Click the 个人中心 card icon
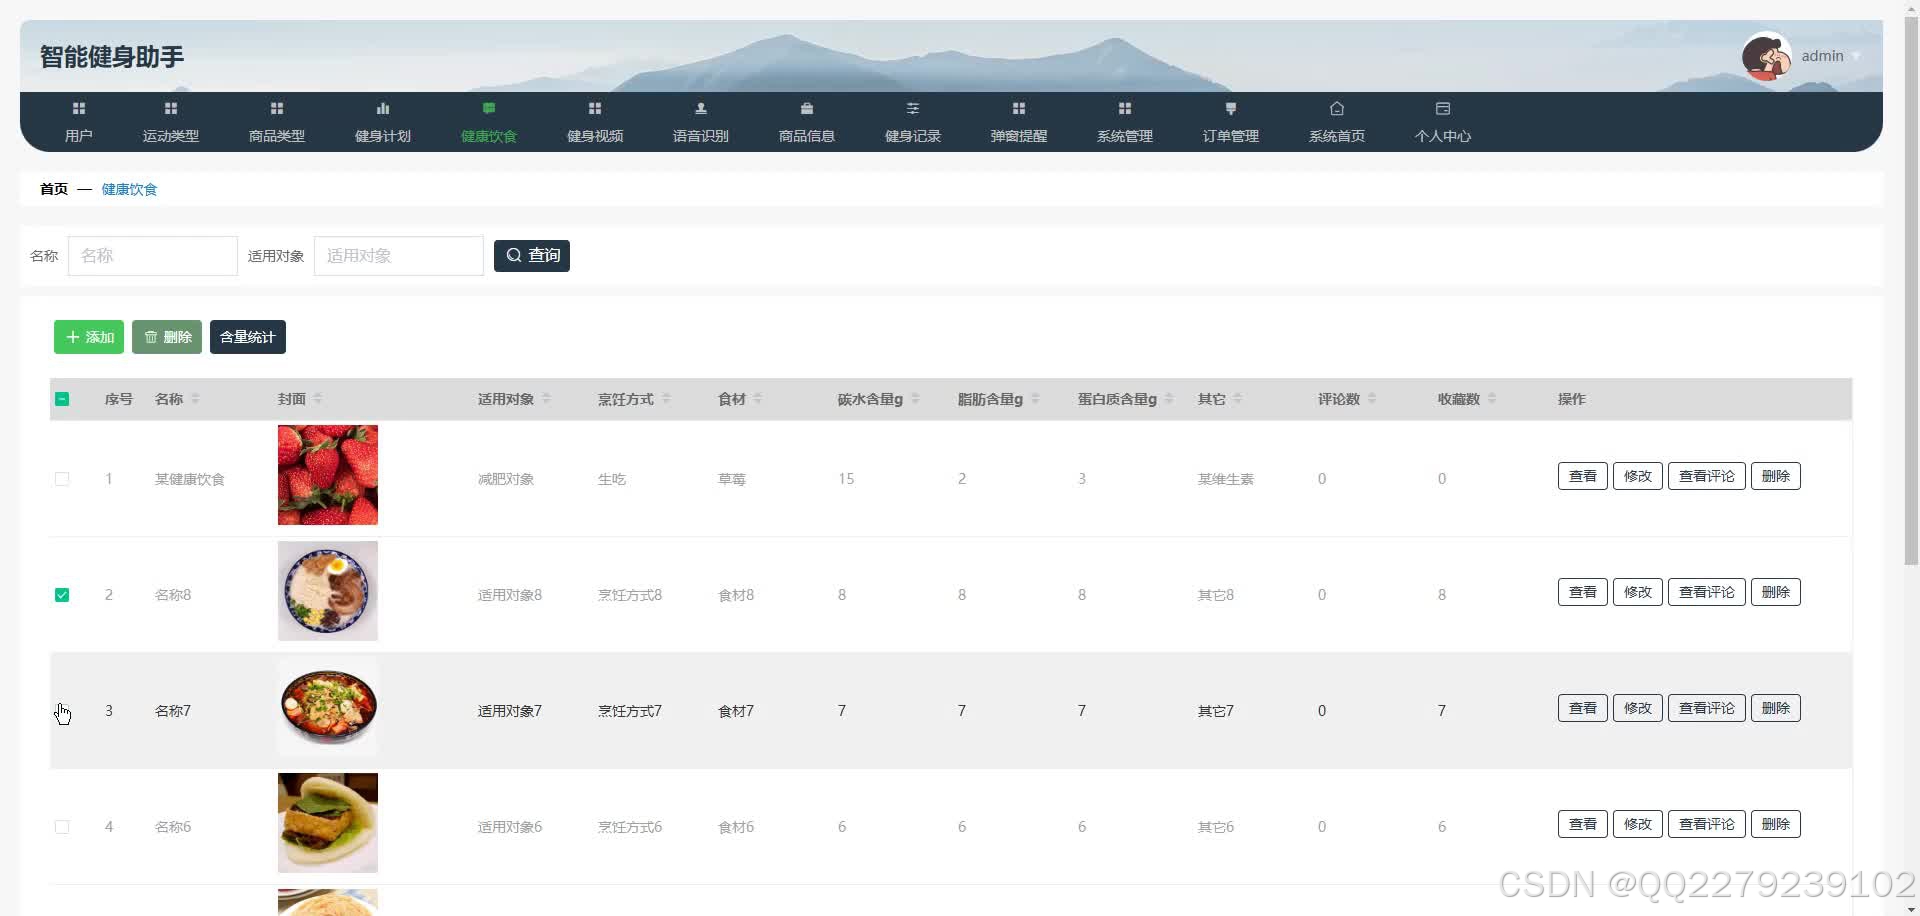Screen dimensions: 1920x916 (1443, 108)
